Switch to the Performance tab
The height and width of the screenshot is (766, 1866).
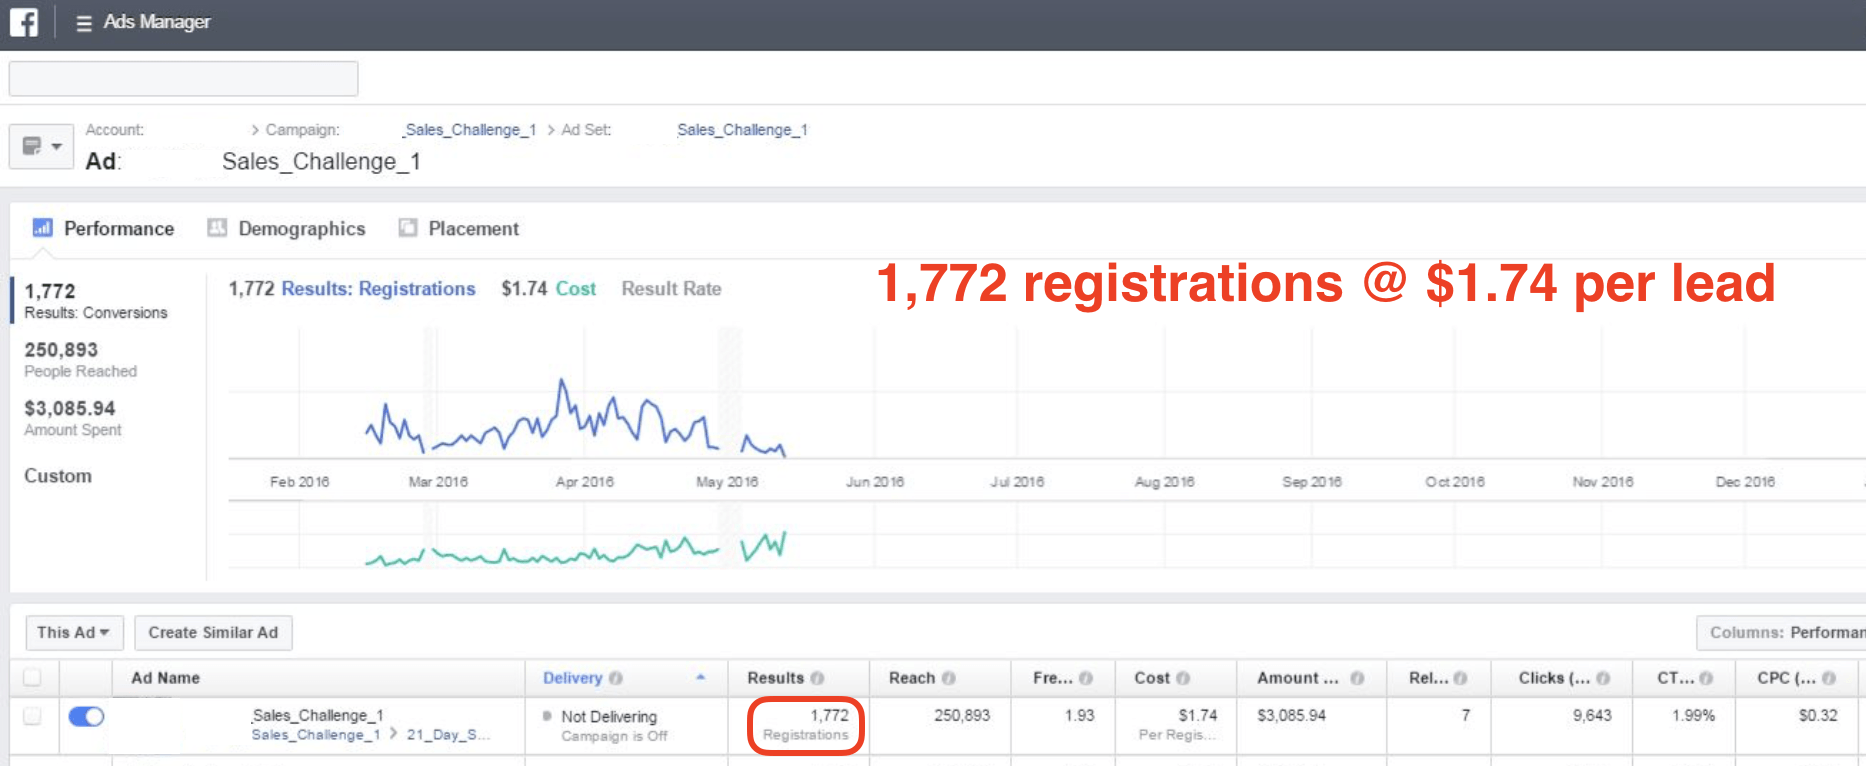click(103, 228)
